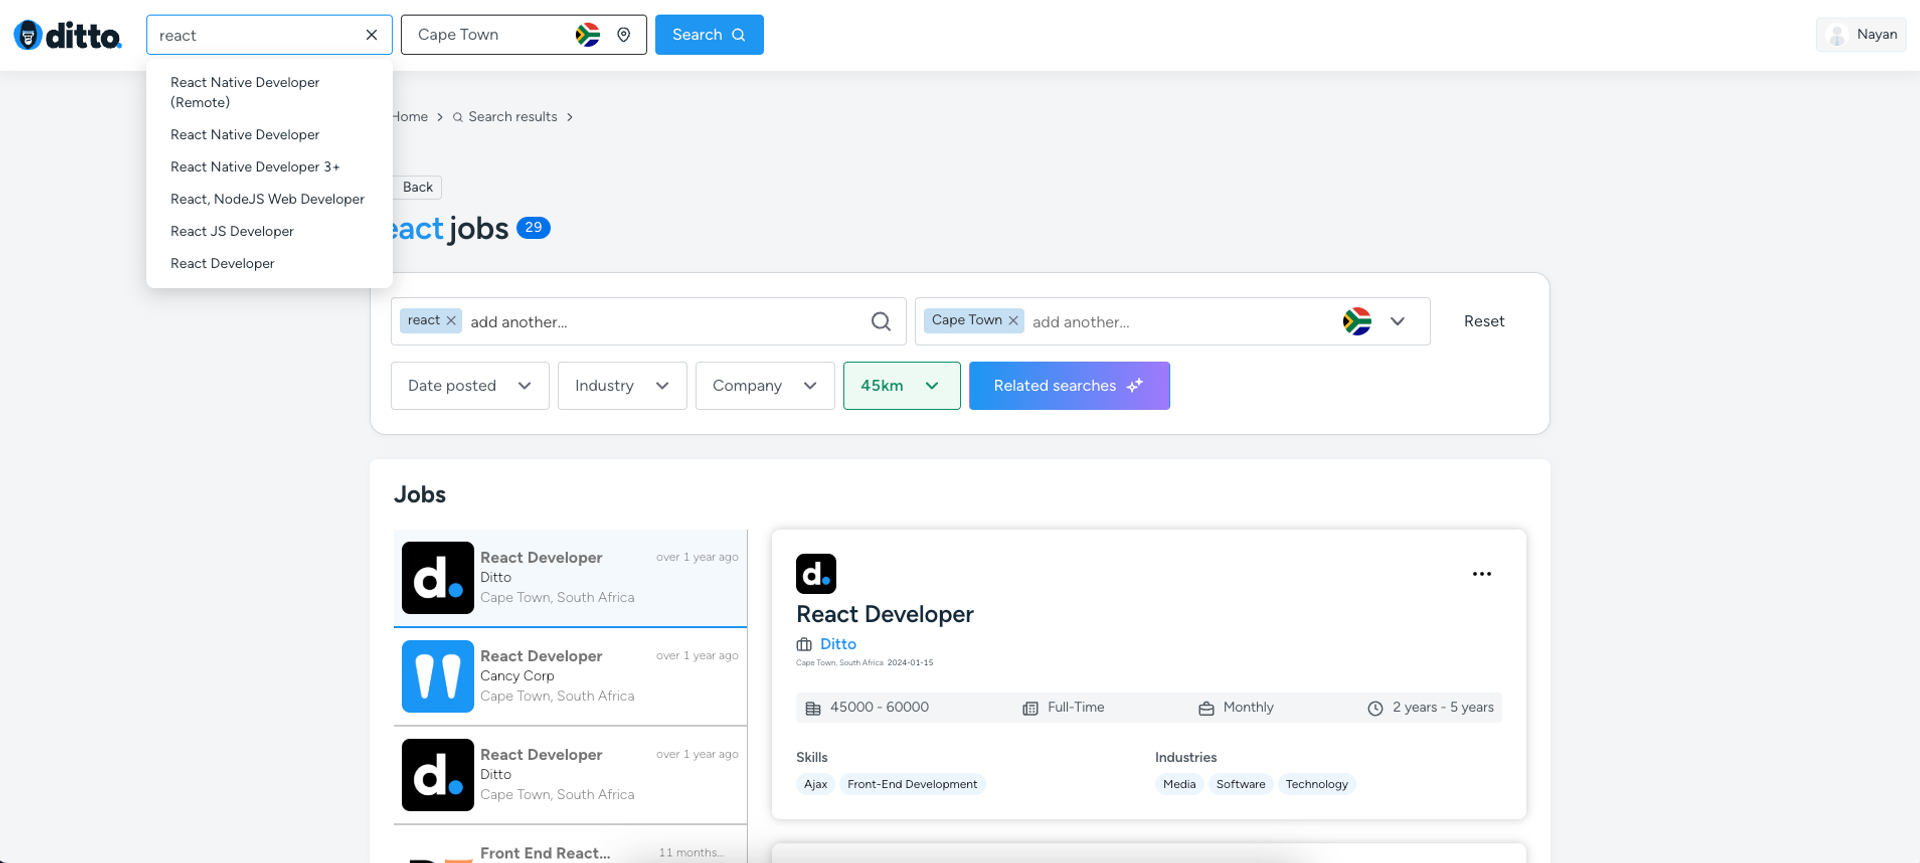Choose React, NodeJS Web Developer suggestion
This screenshot has height=863, width=1920.
click(269, 199)
